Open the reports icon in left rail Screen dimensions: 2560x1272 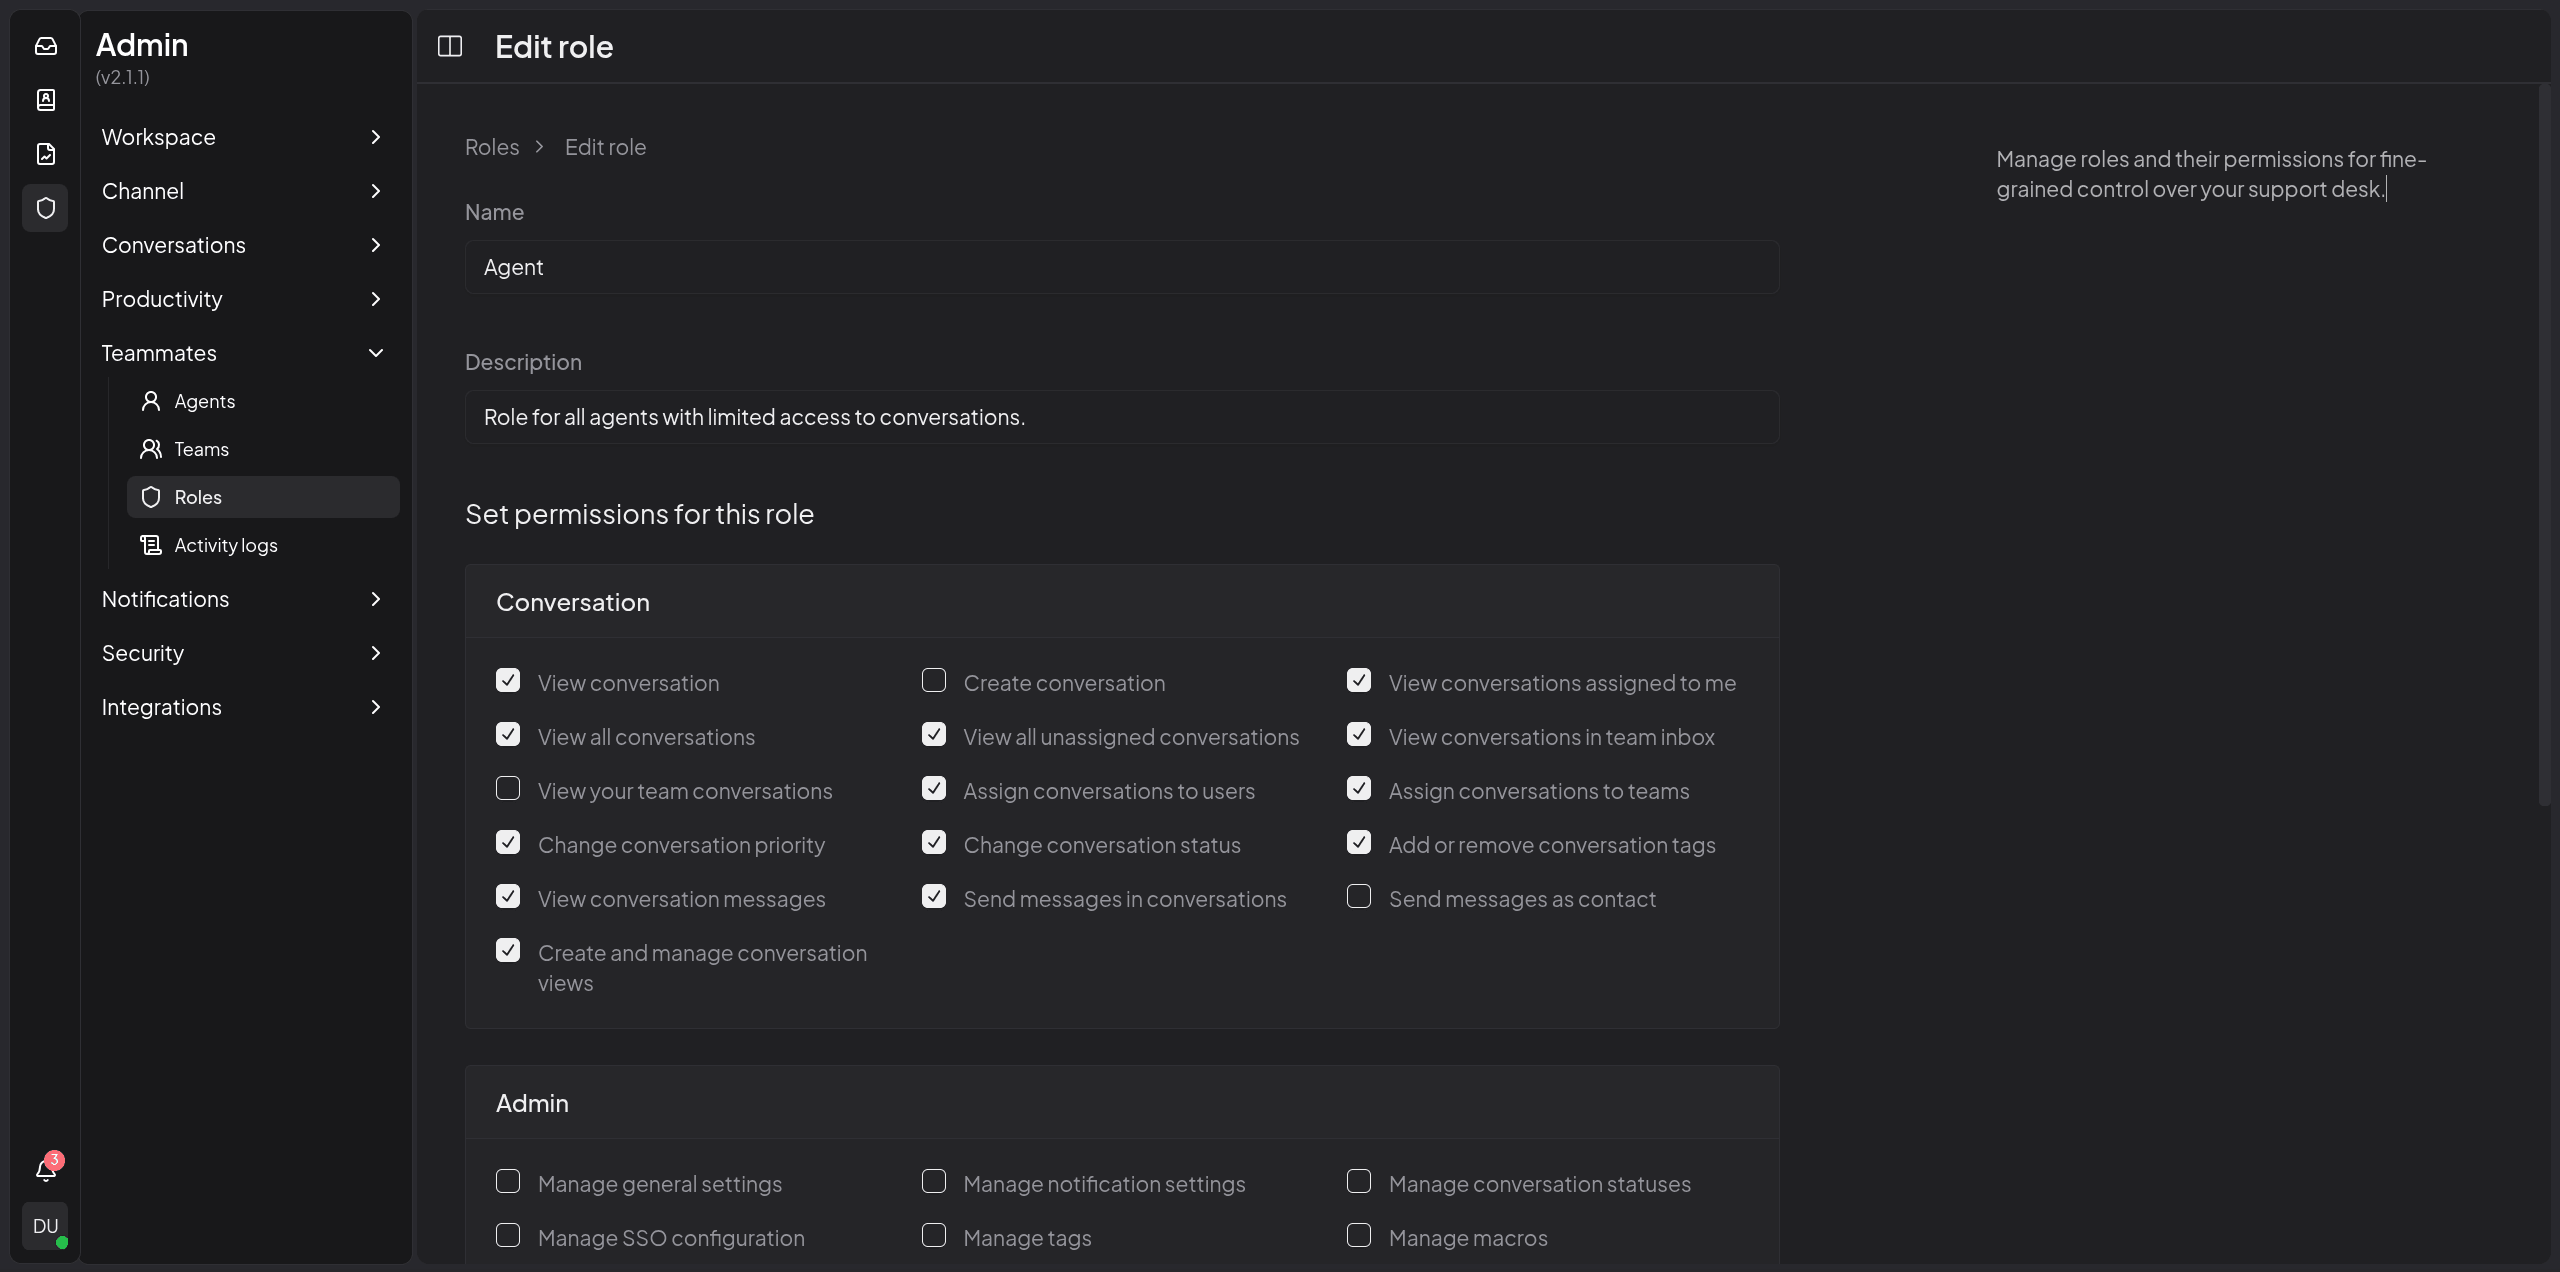click(x=46, y=154)
